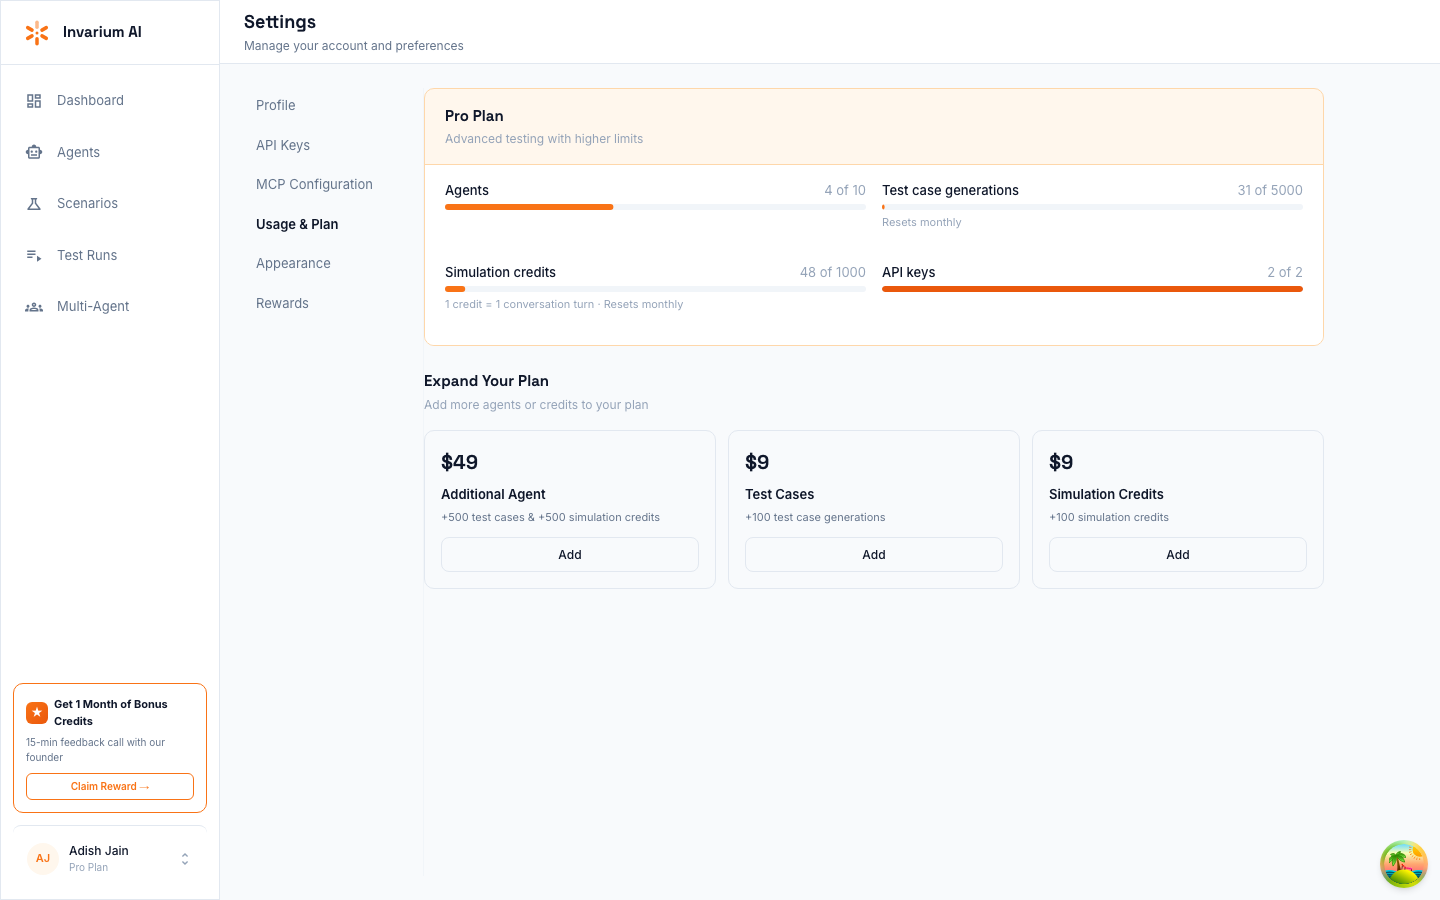Expand the Adish Jain account switcher

coord(185,859)
